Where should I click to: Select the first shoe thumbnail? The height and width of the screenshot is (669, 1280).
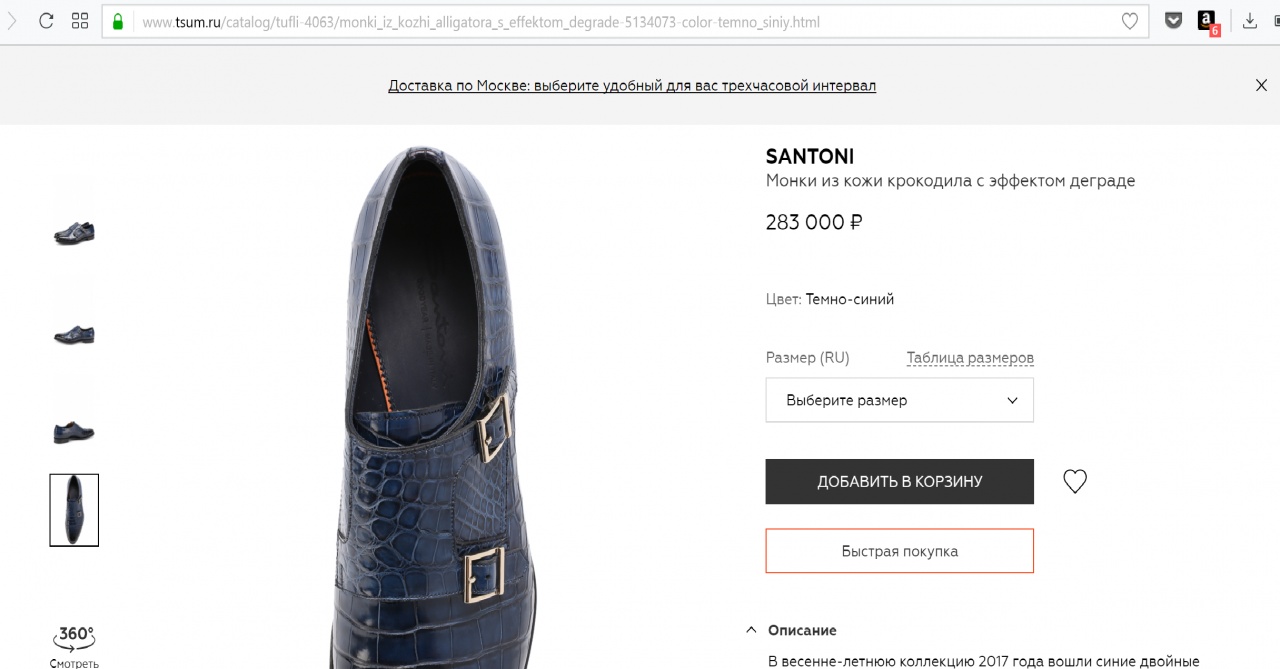74,233
